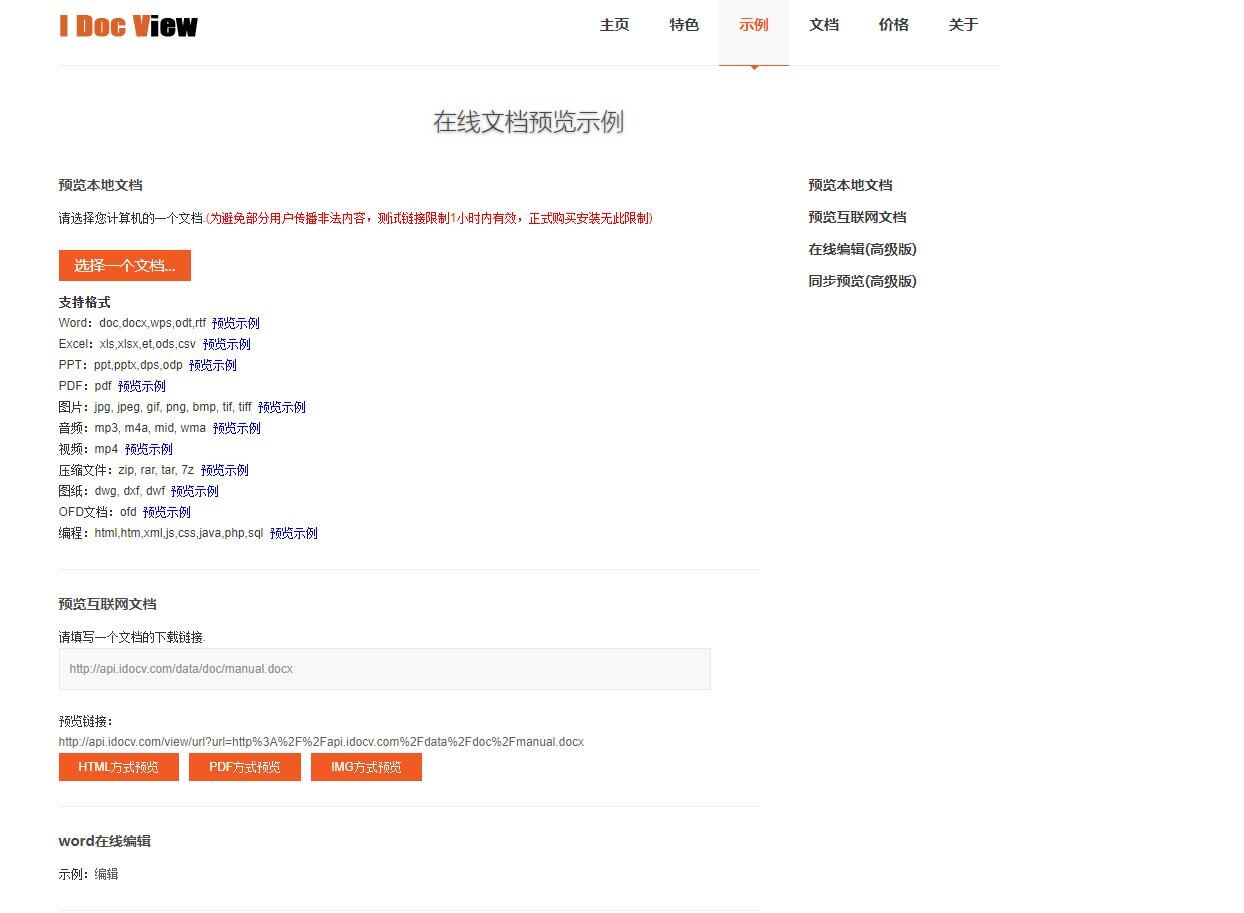
Task: Open the 视频 mp4 预览示例 link
Action: point(149,449)
